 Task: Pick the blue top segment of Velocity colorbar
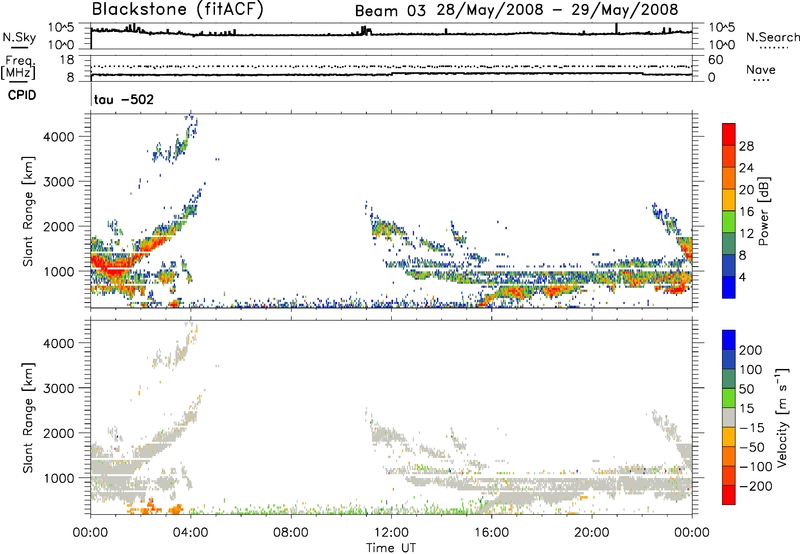tap(729, 340)
